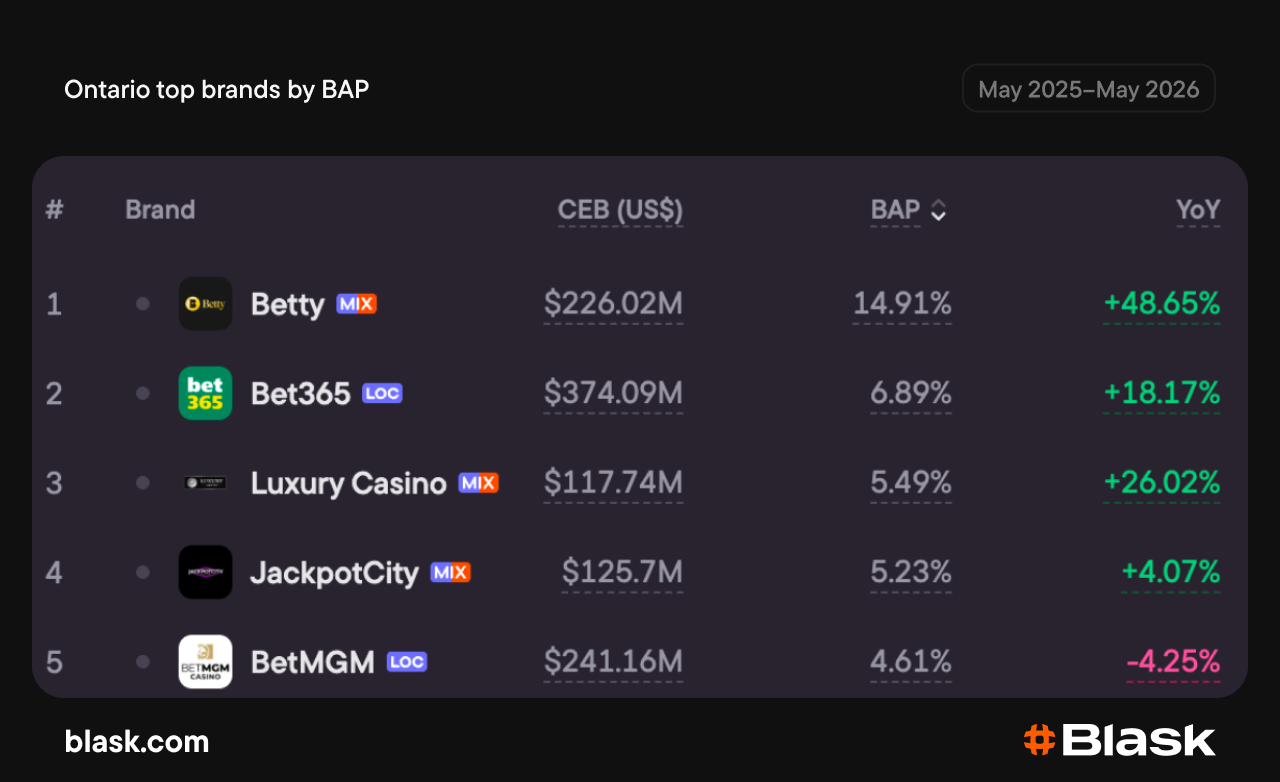Click the Bet365 green logo icon

click(x=205, y=393)
